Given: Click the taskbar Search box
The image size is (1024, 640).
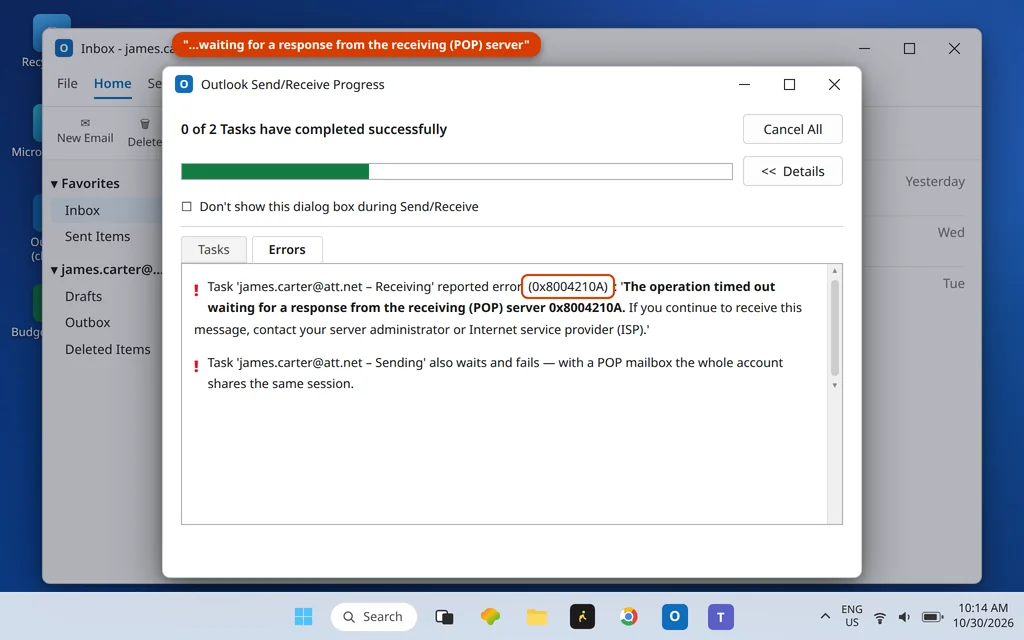Looking at the screenshot, I should pyautogui.click(x=374, y=616).
